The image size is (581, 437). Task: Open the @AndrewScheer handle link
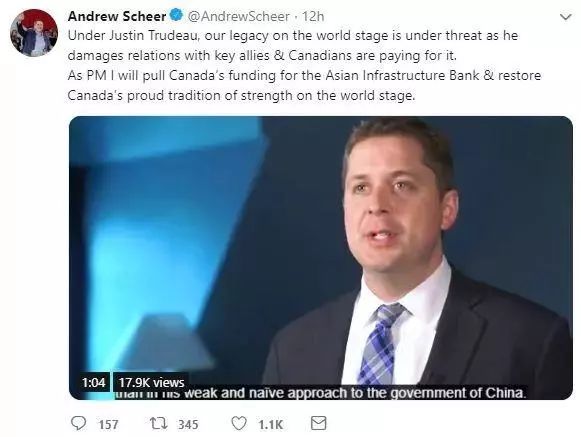point(239,17)
